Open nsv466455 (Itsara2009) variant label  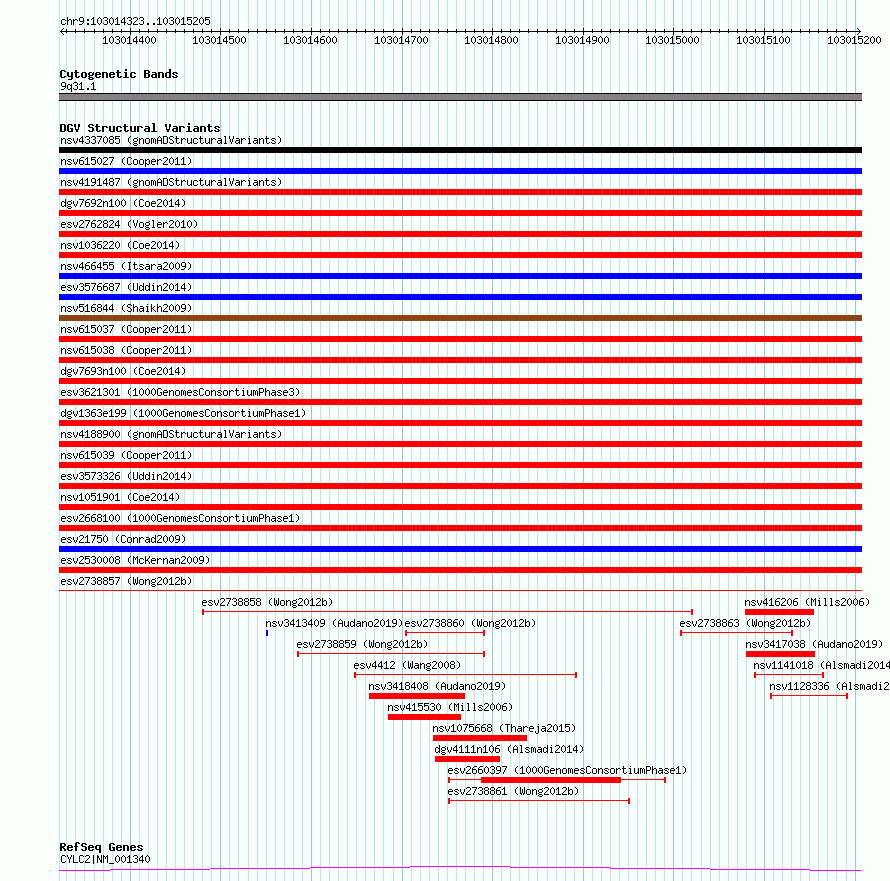click(126, 266)
